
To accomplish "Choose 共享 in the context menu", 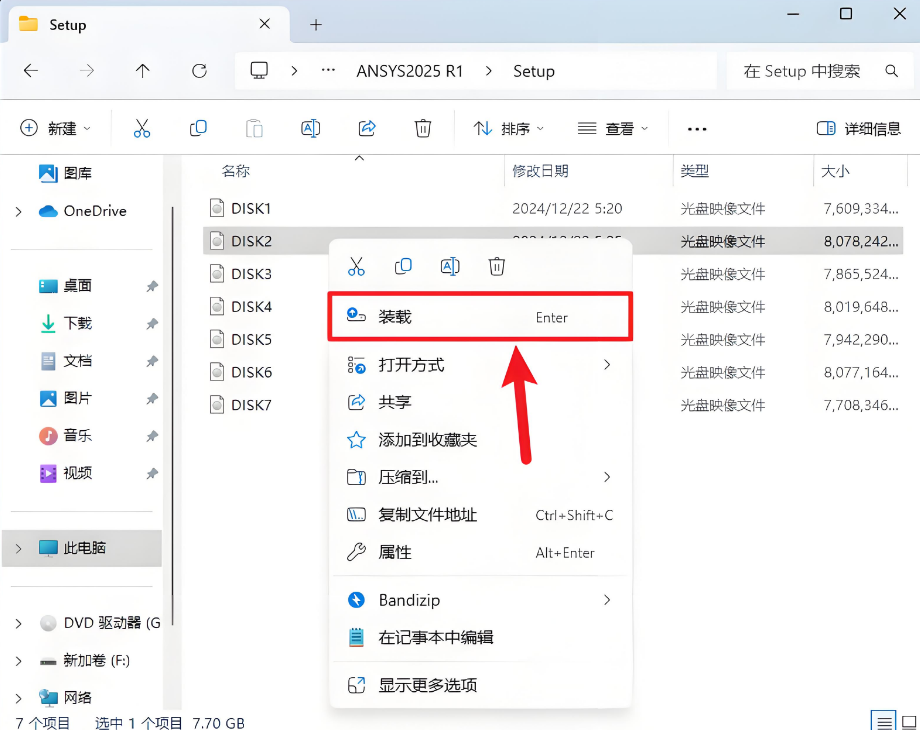I will pos(480,403).
